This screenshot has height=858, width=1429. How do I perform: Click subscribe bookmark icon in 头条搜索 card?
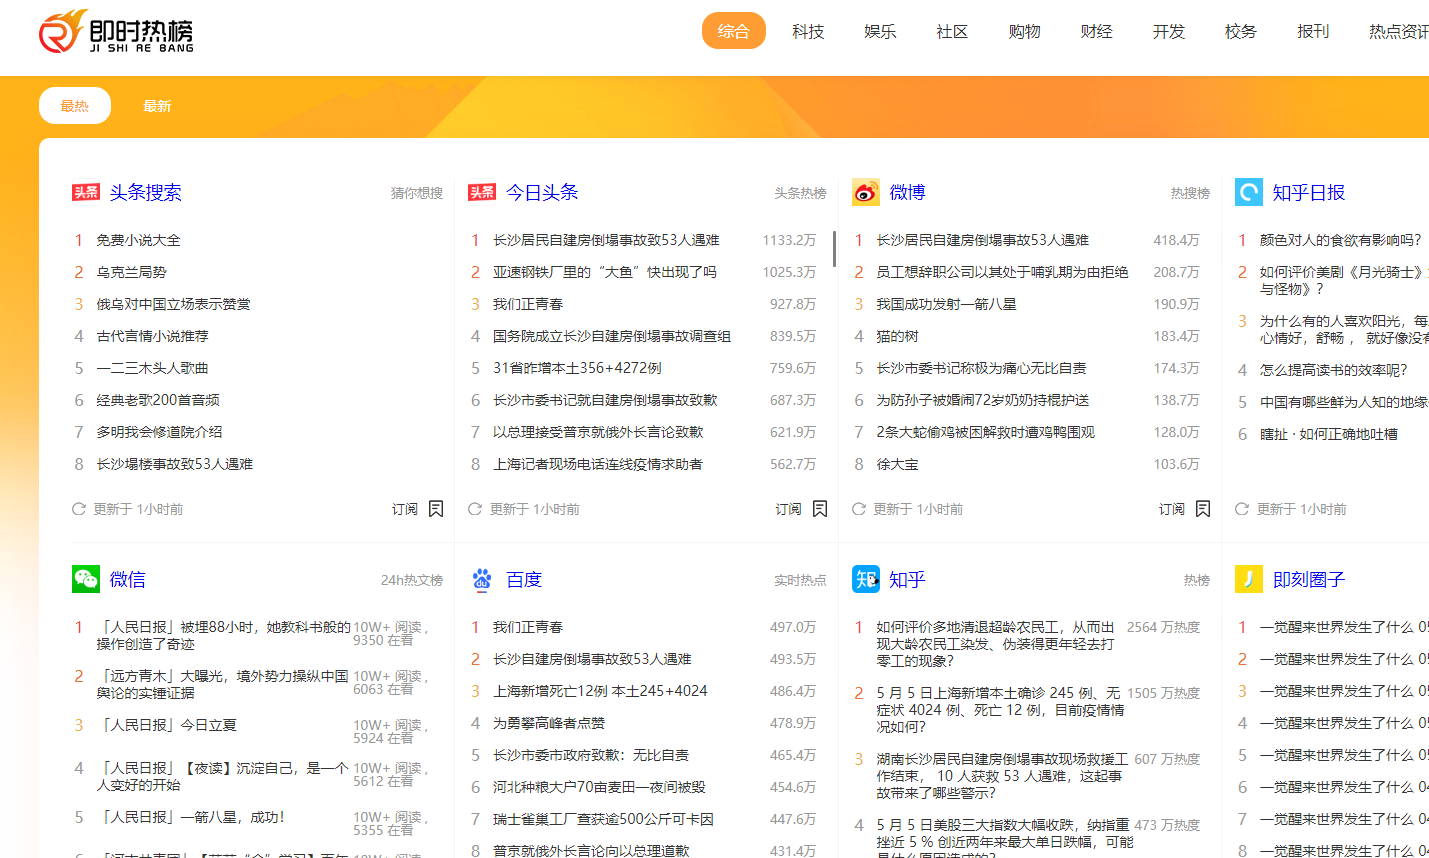[436, 509]
